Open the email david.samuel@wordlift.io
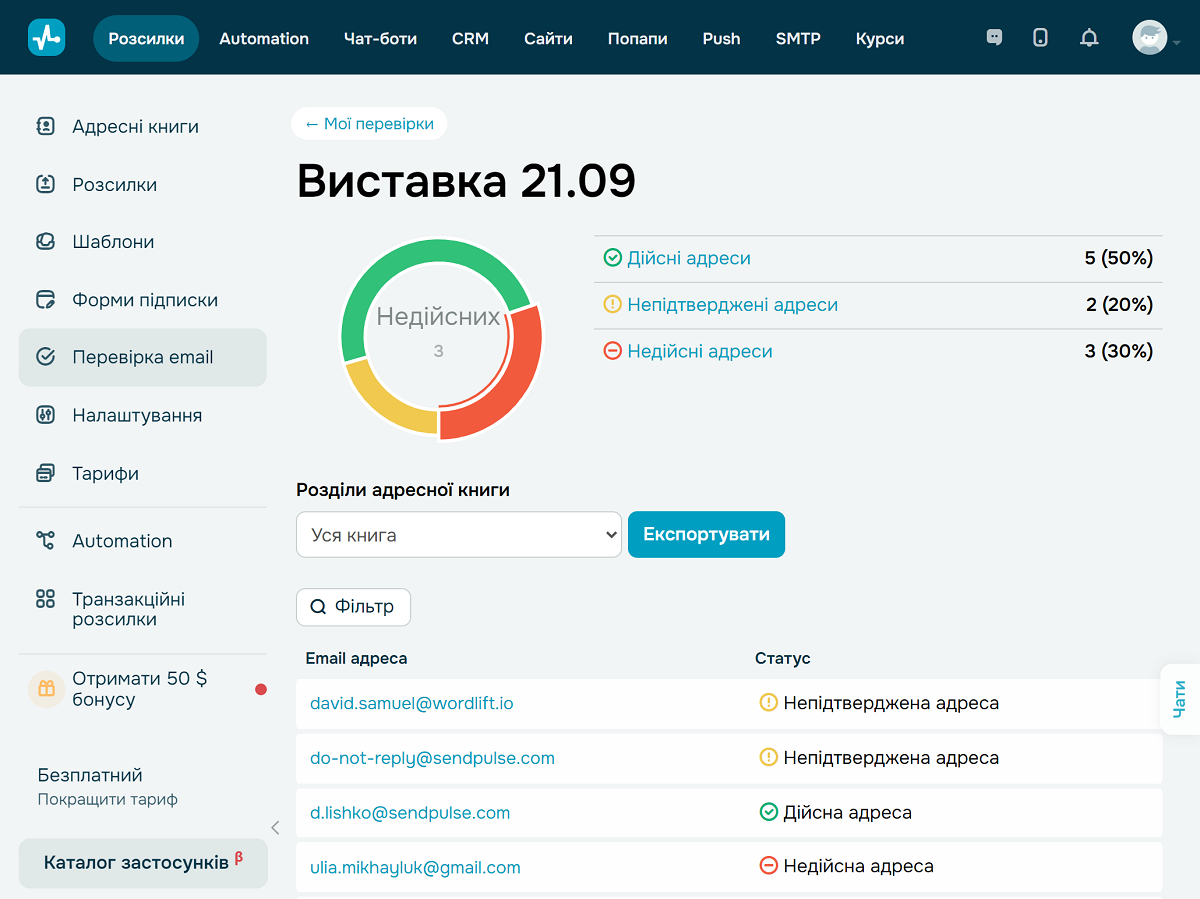 click(411, 703)
